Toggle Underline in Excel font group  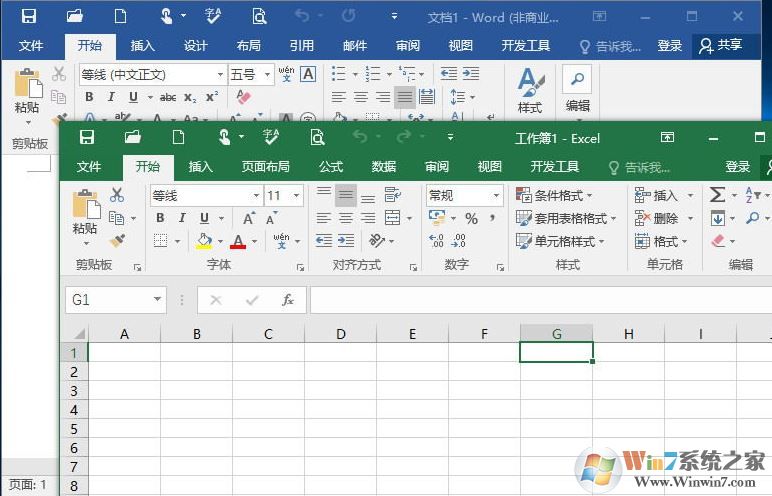click(204, 218)
